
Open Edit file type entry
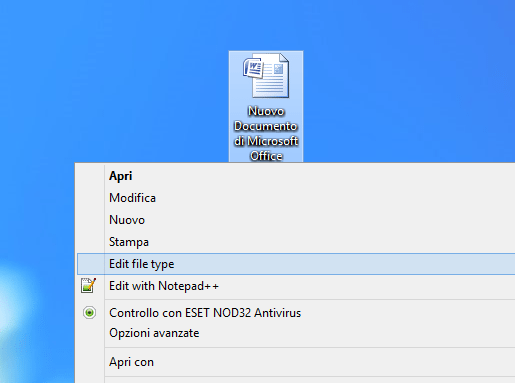click(296, 264)
